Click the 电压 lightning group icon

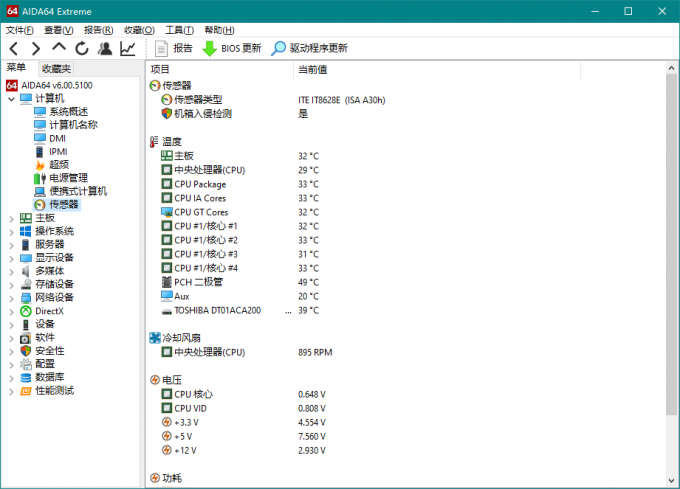point(155,380)
